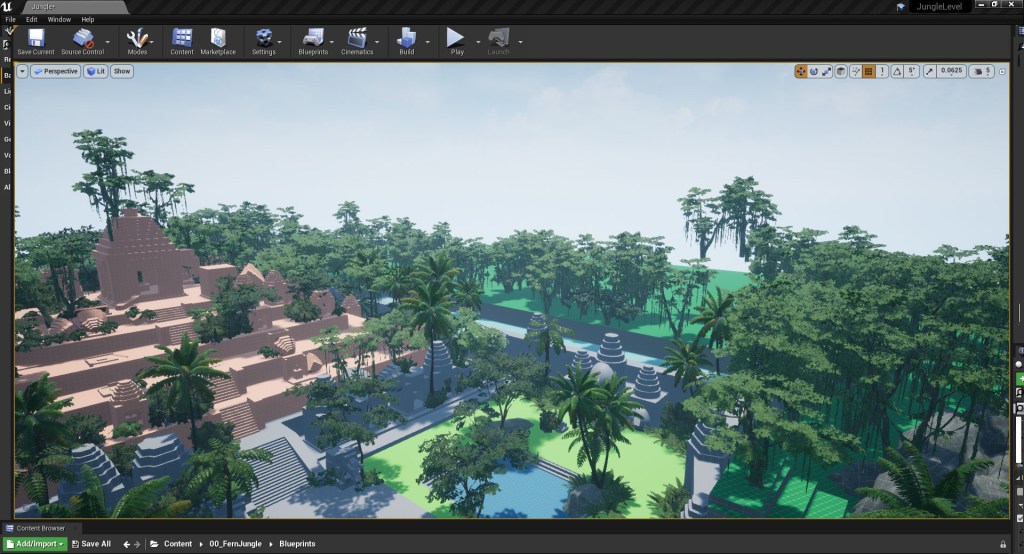Click the Save All button

tap(91, 544)
